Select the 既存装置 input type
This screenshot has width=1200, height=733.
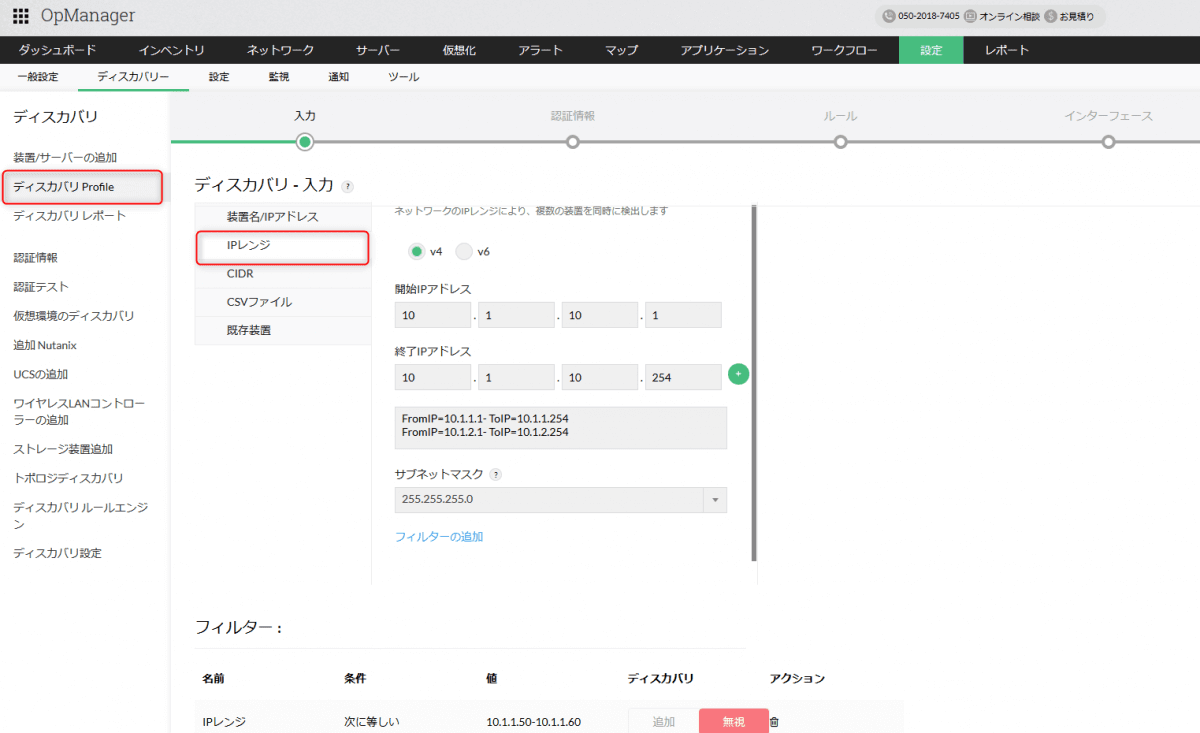283,330
